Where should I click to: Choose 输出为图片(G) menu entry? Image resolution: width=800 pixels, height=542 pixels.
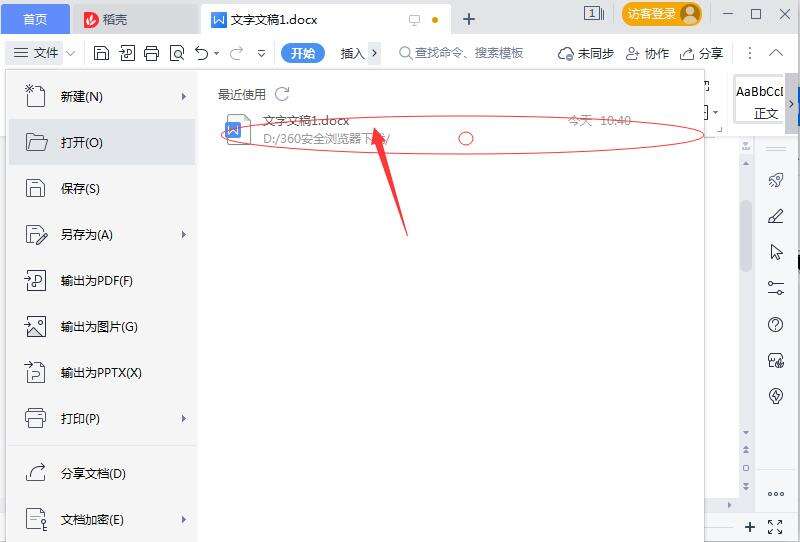coord(102,327)
